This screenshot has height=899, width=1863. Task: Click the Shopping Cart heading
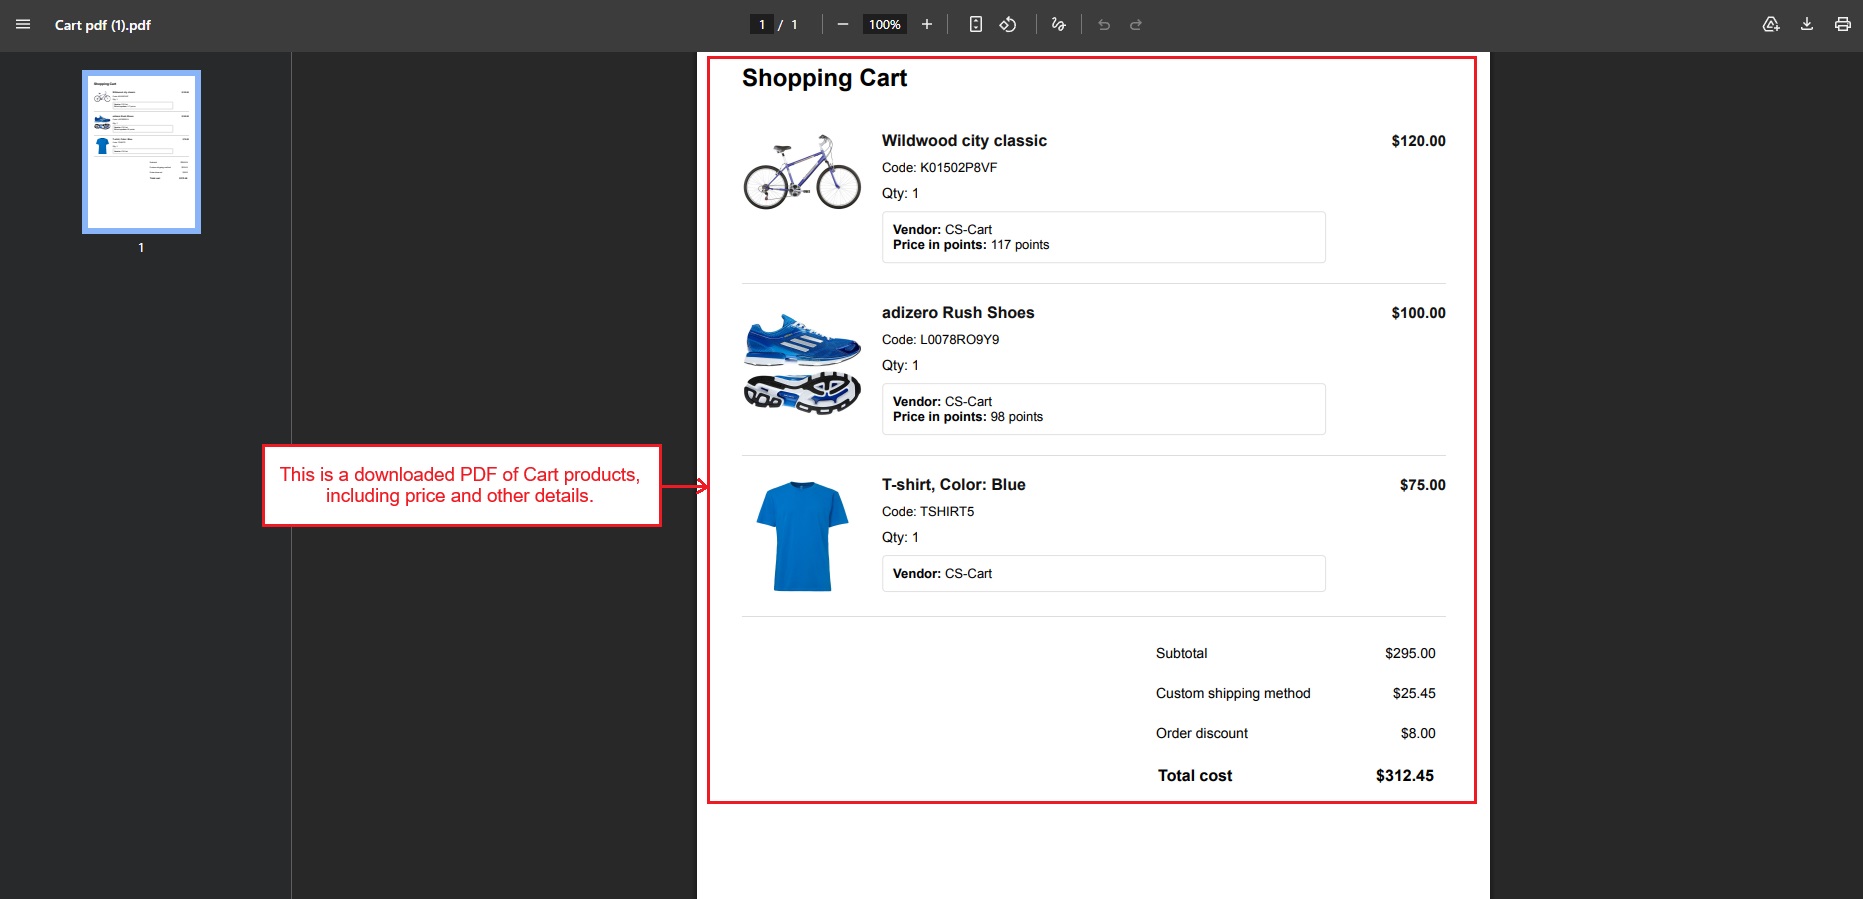pos(824,78)
